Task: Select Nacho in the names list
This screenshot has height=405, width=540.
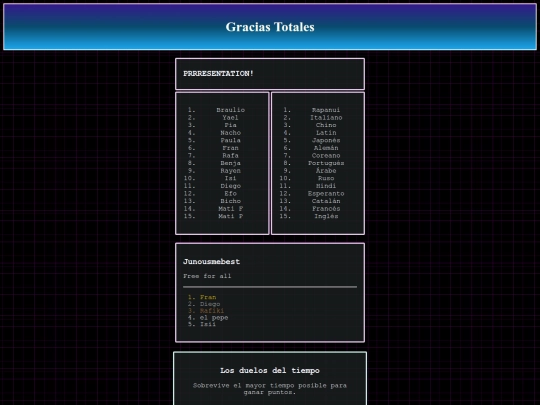Action: 230,133
